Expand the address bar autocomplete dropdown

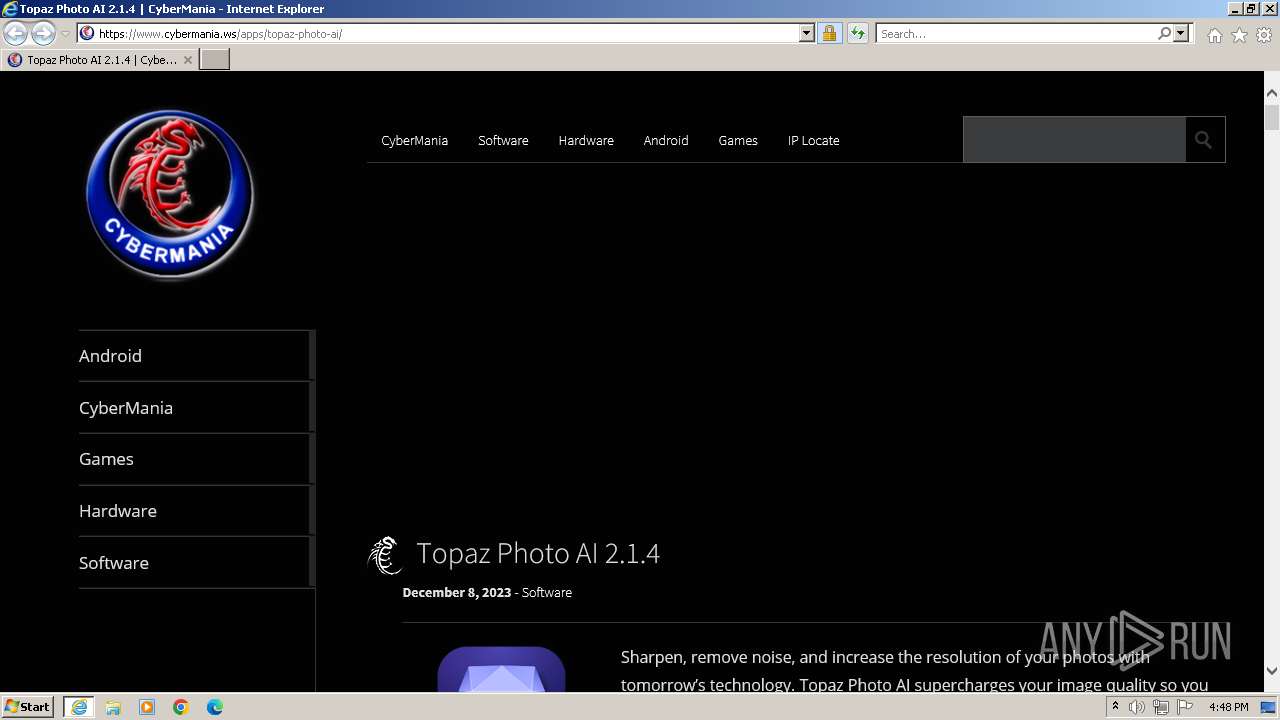pyautogui.click(x=807, y=34)
